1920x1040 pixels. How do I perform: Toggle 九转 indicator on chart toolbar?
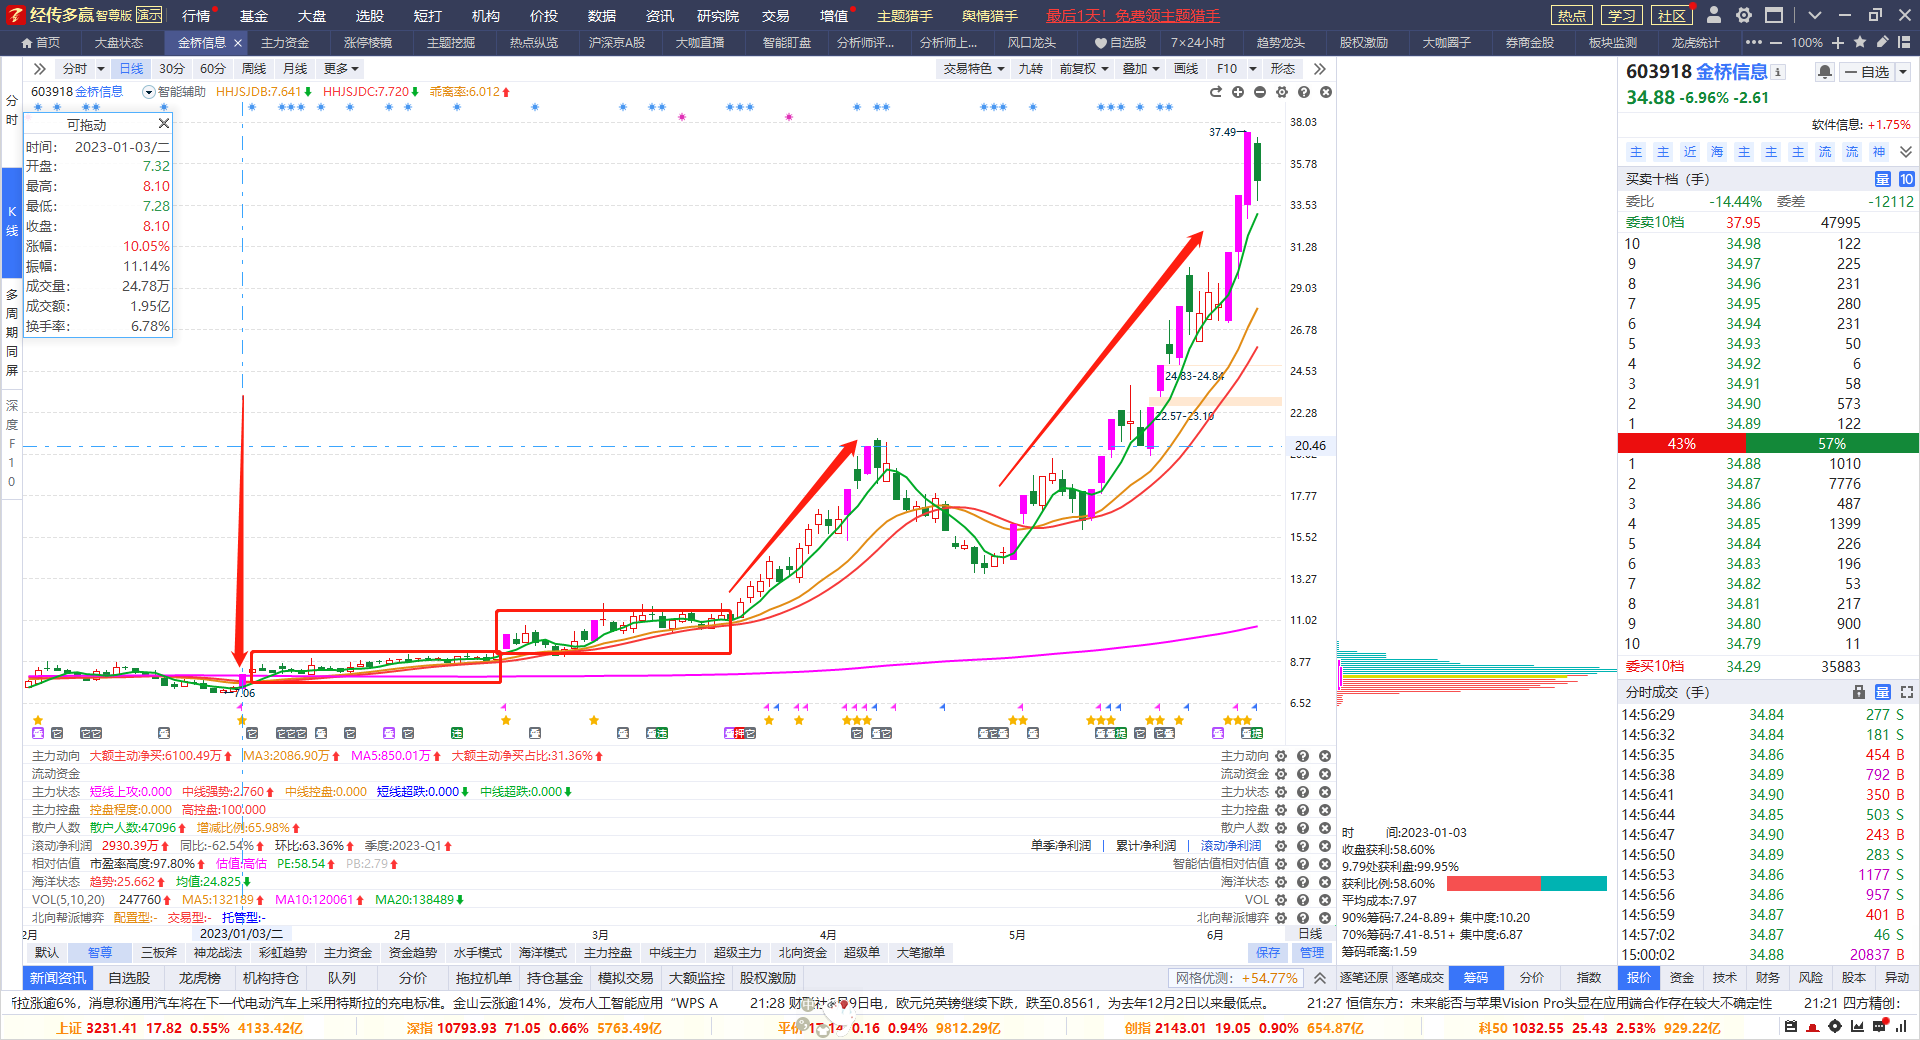click(x=1031, y=69)
